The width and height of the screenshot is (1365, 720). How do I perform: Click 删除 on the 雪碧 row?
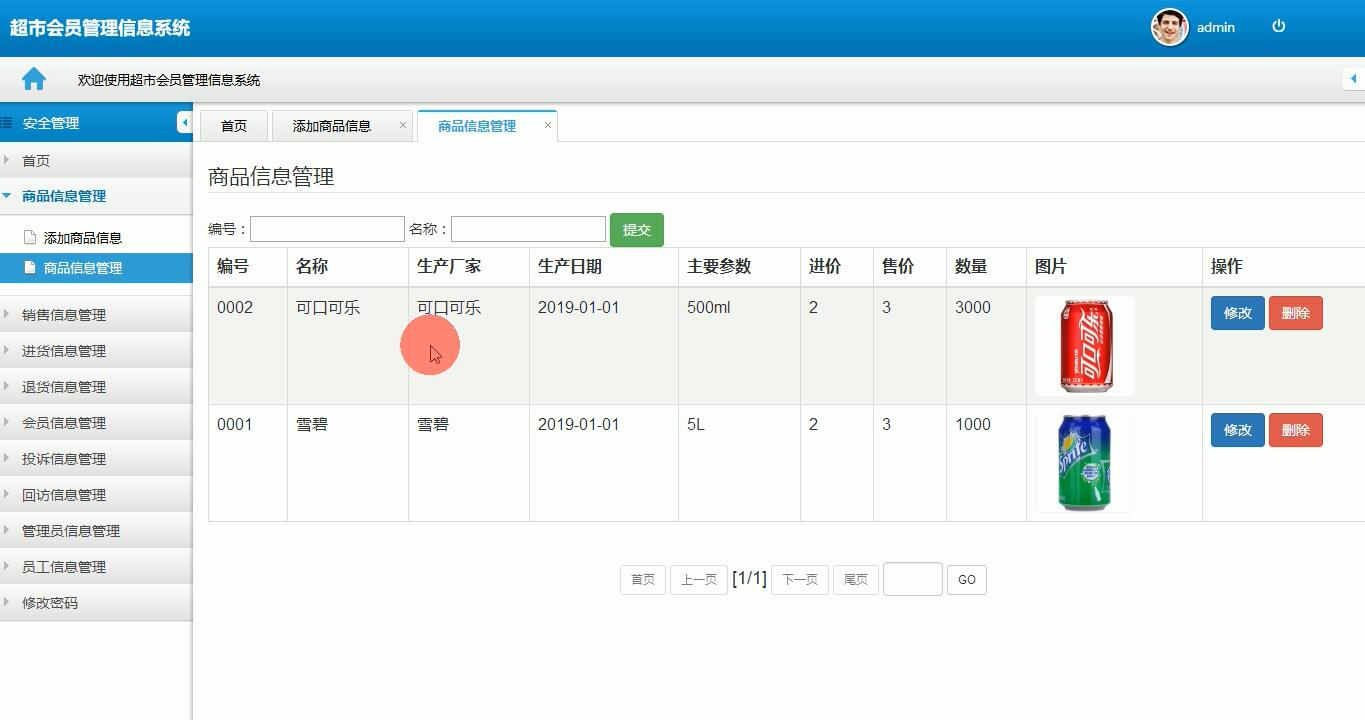[1295, 430]
